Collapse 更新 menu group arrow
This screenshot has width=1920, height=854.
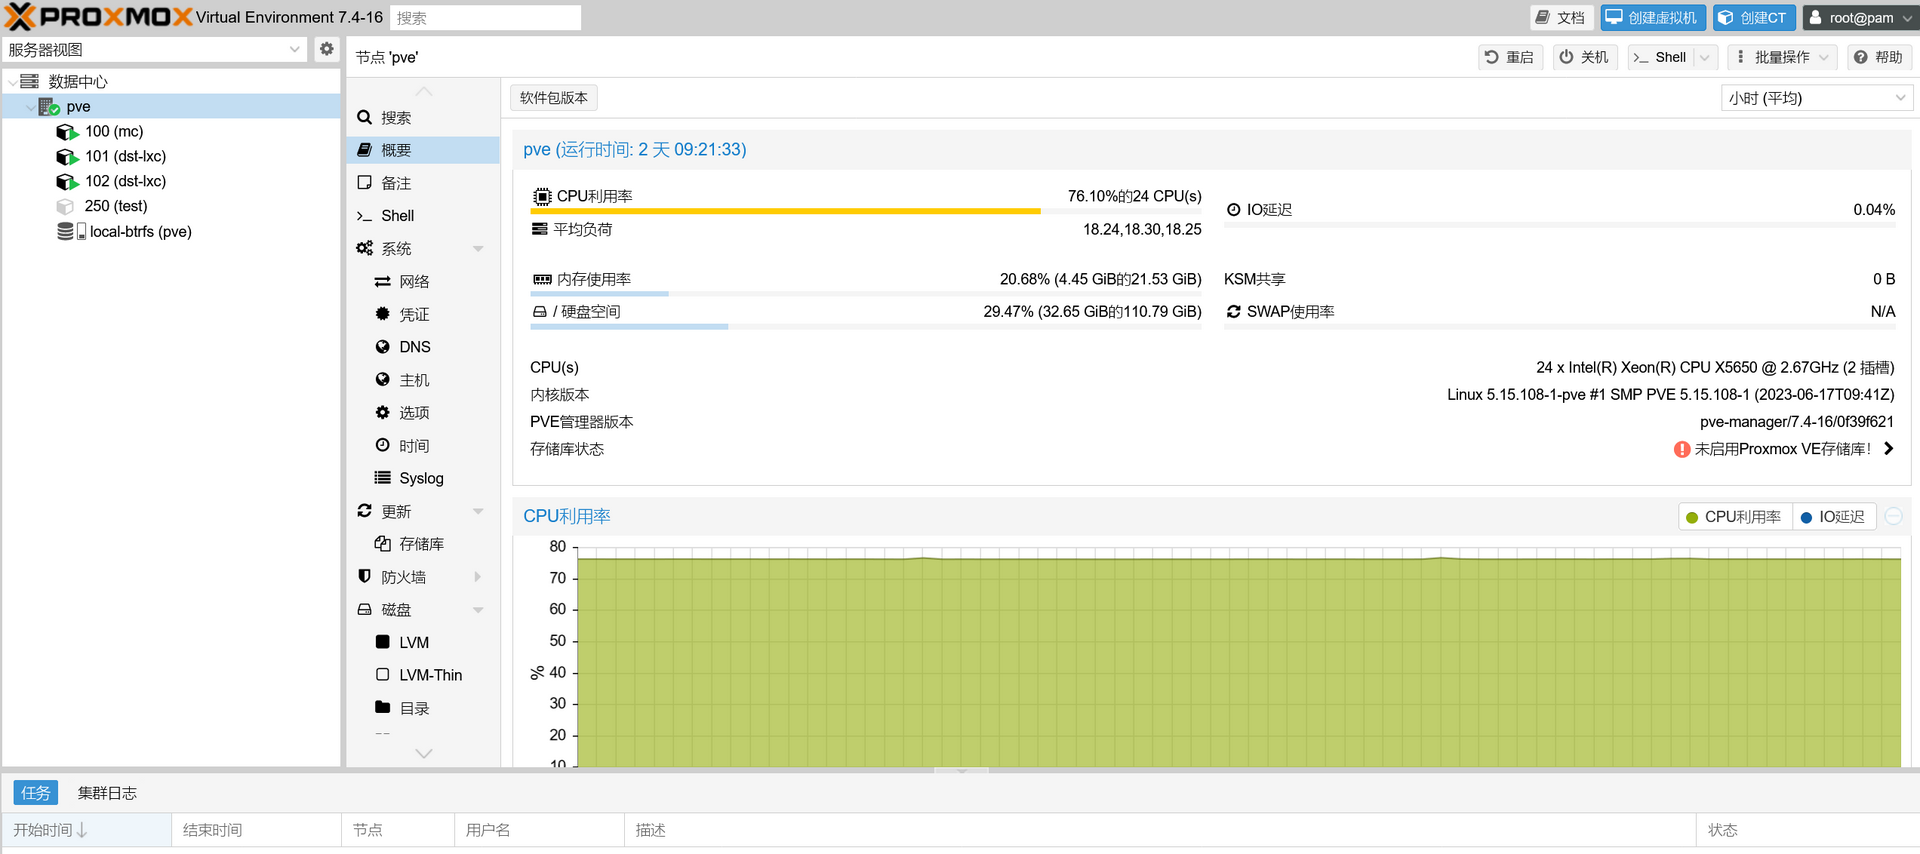pyautogui.click(x=478, y=511)
